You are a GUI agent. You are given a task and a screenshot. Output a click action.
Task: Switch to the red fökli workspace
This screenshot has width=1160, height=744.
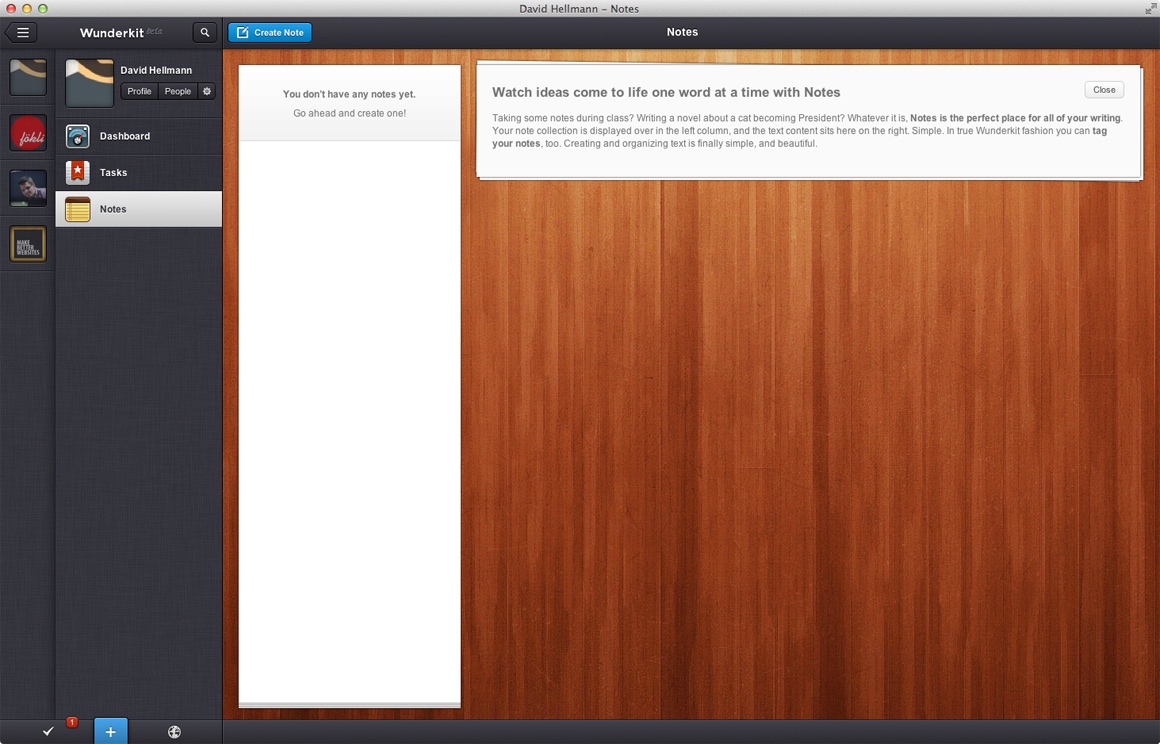[28, 133]
